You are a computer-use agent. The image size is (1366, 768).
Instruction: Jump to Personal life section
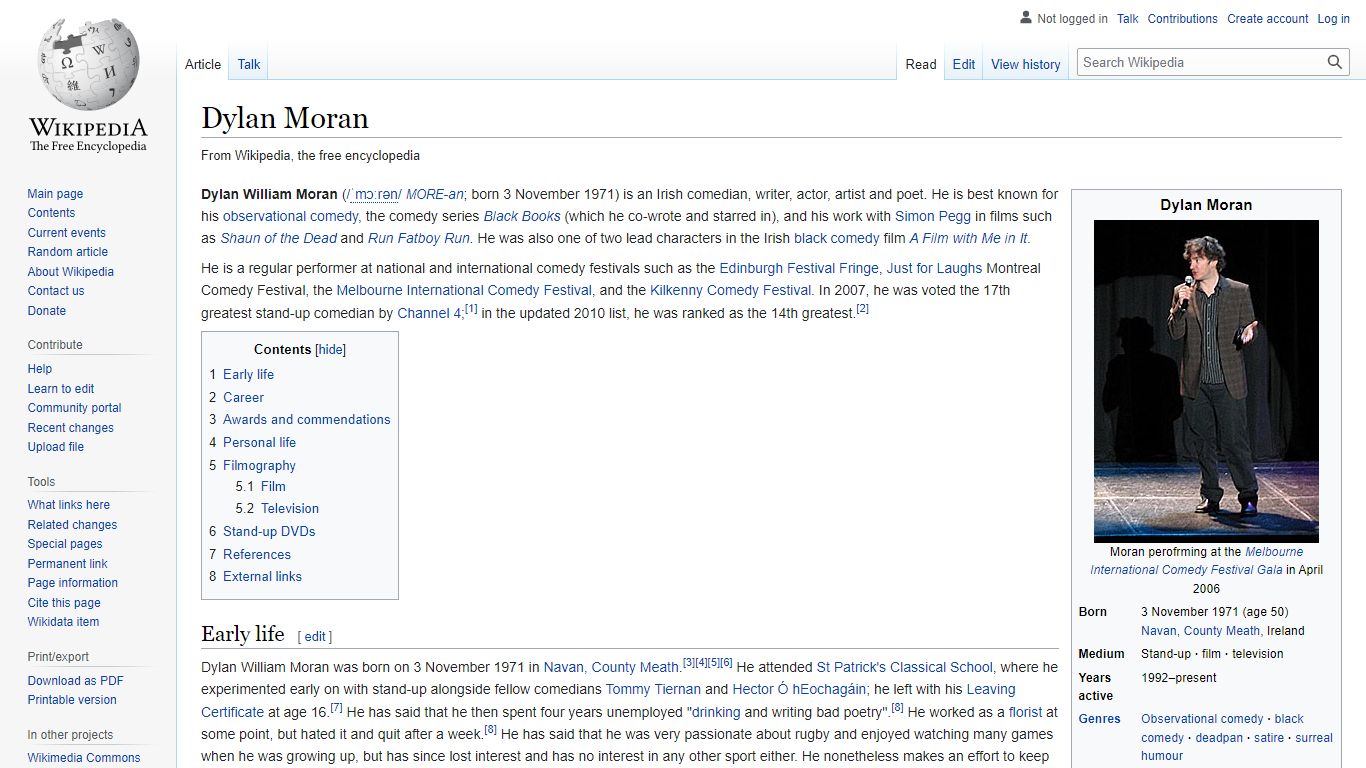pyautogui.click(x=259, y=443)
